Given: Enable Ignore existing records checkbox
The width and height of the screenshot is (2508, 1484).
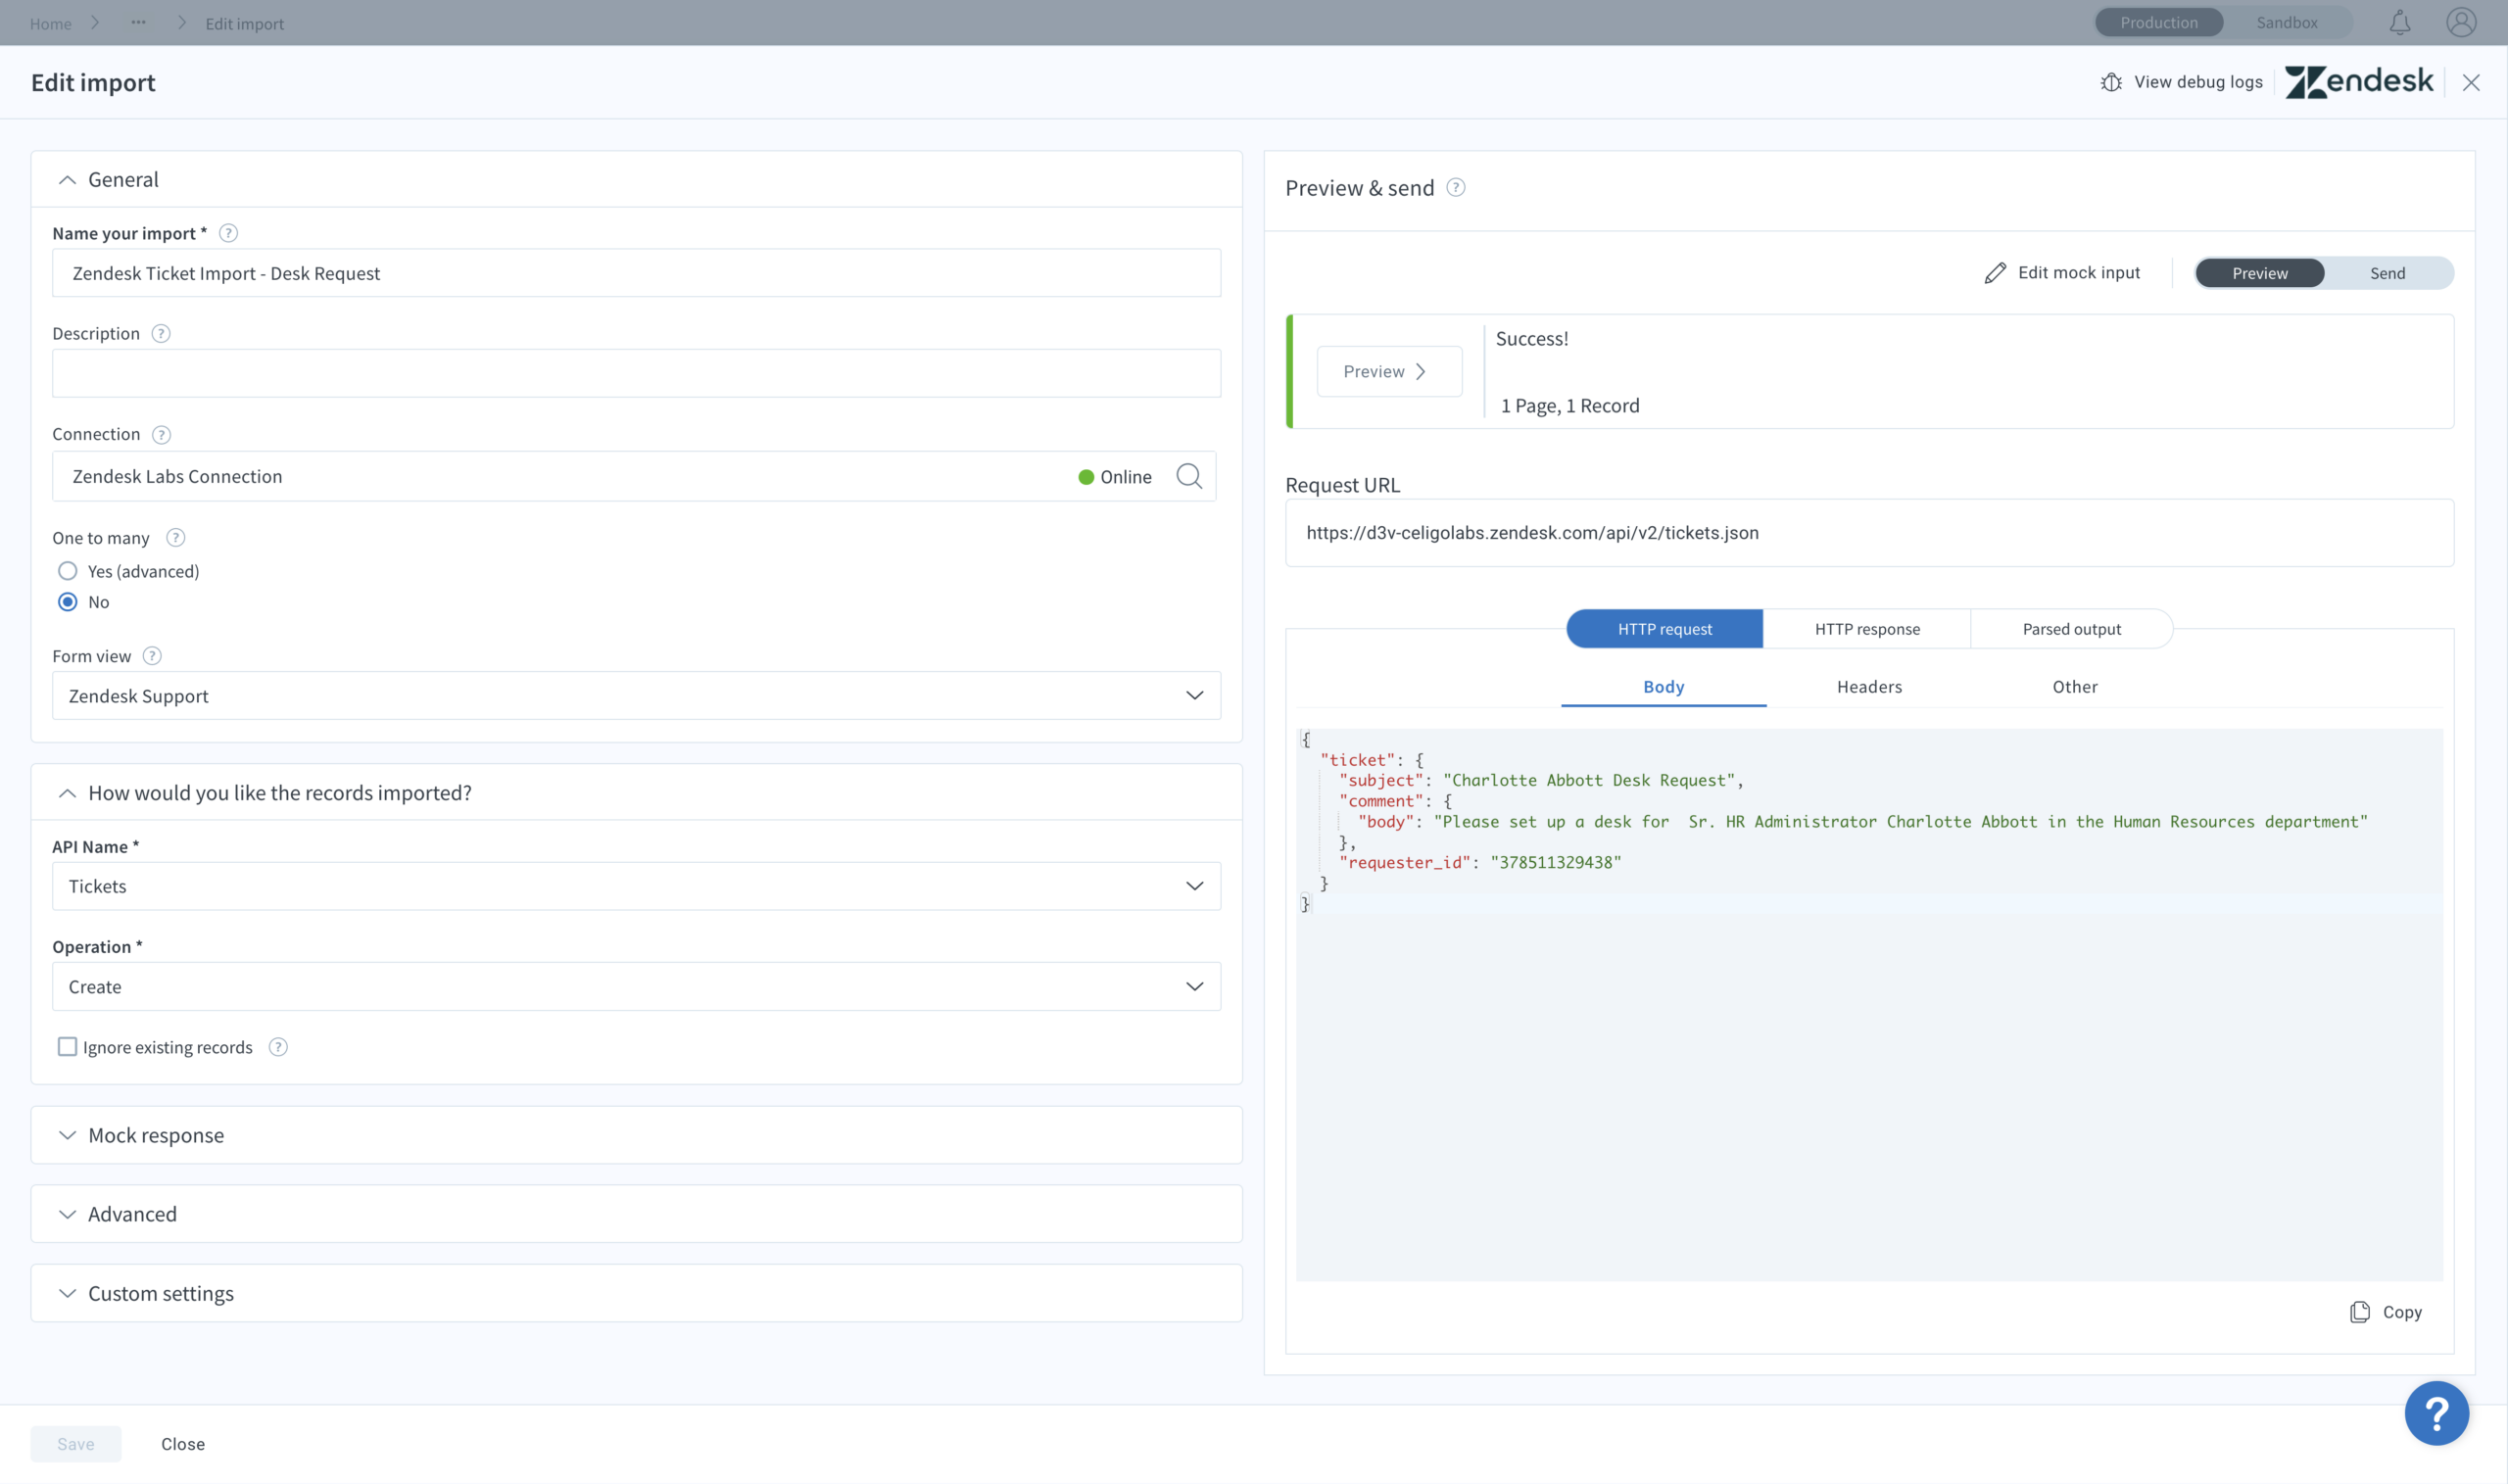Looking at the screenshot, I should (x=68, y=1046).
